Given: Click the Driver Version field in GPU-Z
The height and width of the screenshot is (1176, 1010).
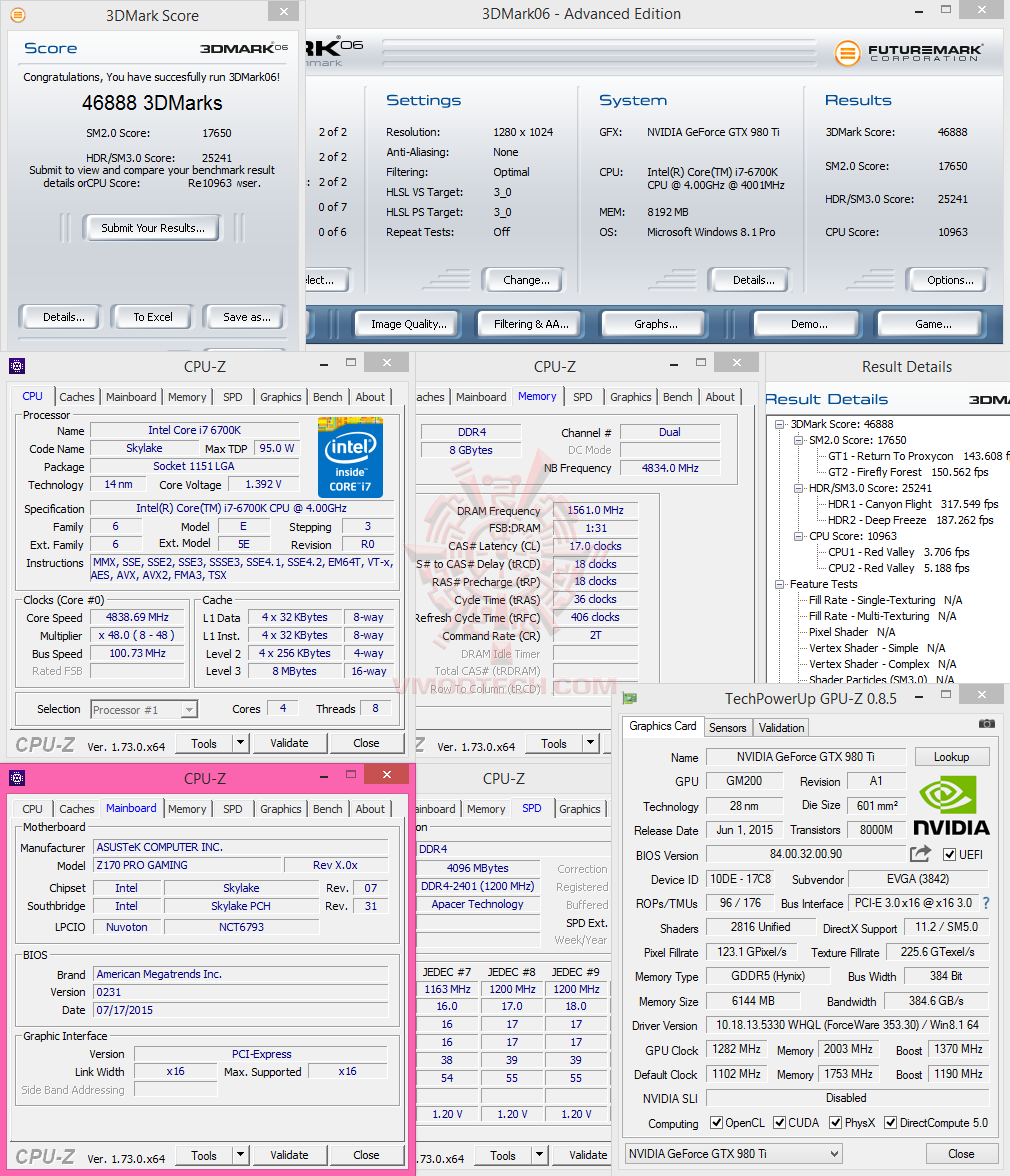Looking at the screenshot, I should tap(847, 1024).
